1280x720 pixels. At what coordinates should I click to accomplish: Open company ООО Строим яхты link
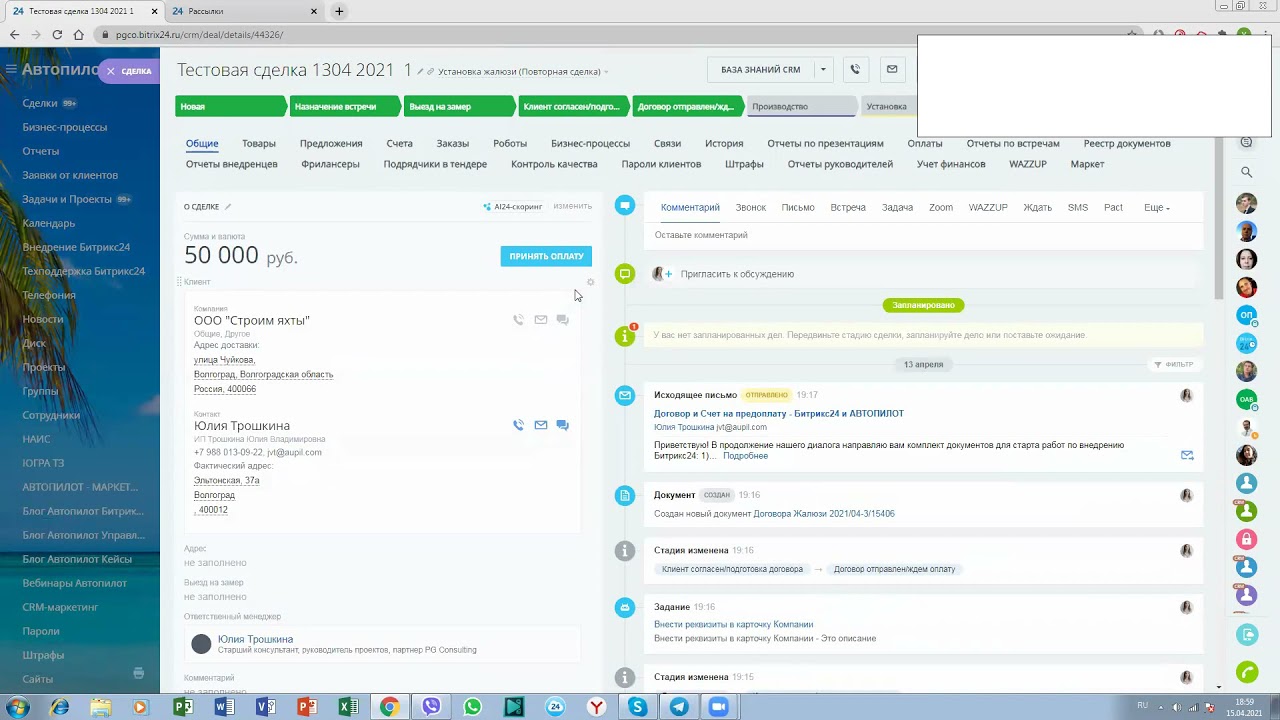(252, 321)
